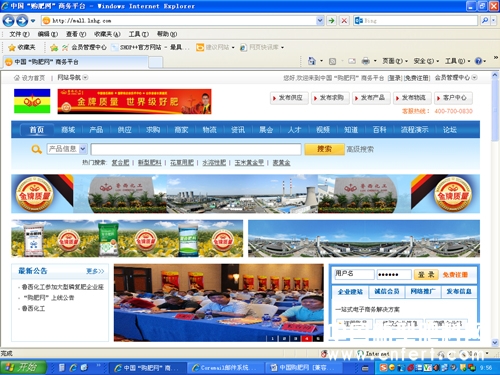
Task: Click the 用户名 login input field
Action: pos(354,274)
